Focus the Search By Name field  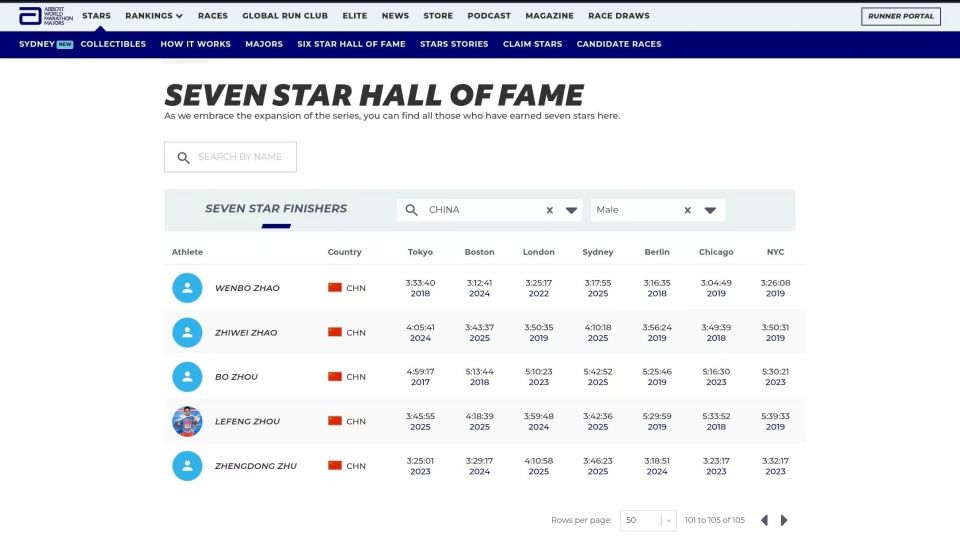(230, 157)
